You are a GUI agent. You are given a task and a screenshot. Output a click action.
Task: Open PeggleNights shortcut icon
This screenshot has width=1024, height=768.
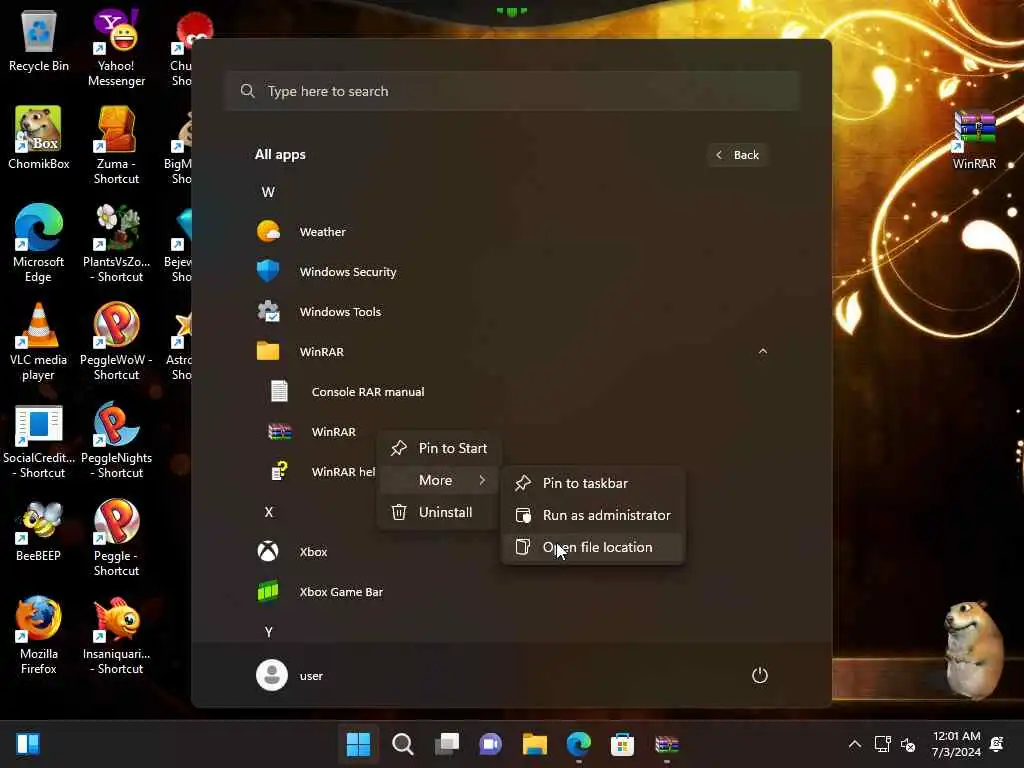point(116,440)
